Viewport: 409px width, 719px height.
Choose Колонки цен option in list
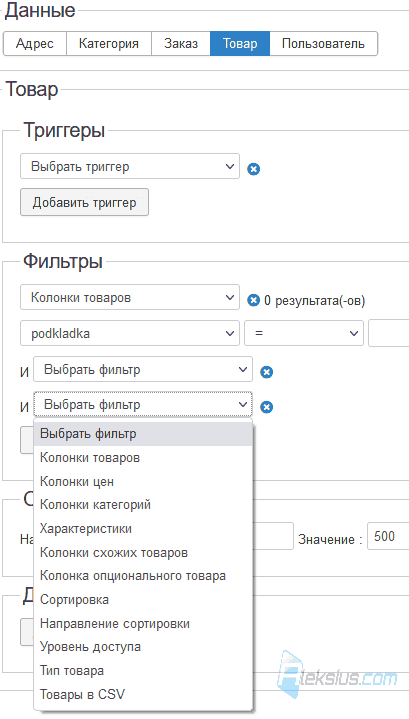pyautogui.click(x=143, y=481)
